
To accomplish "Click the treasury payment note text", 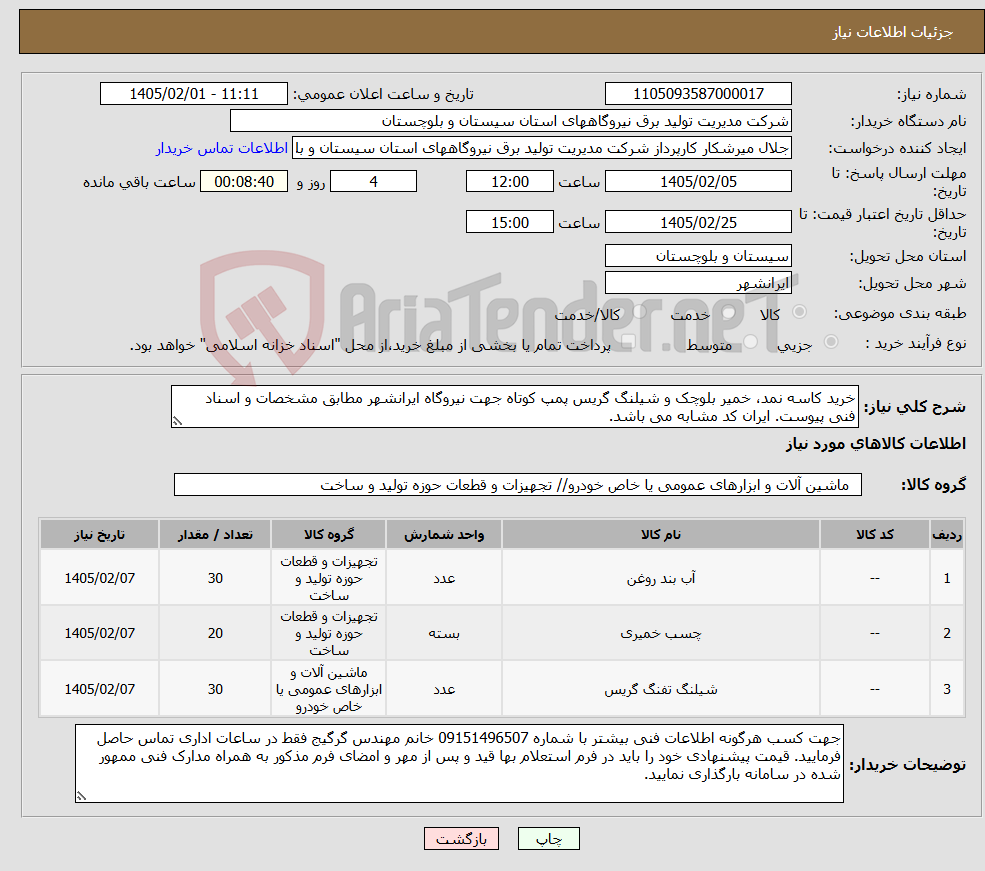I will click(370, 345).
